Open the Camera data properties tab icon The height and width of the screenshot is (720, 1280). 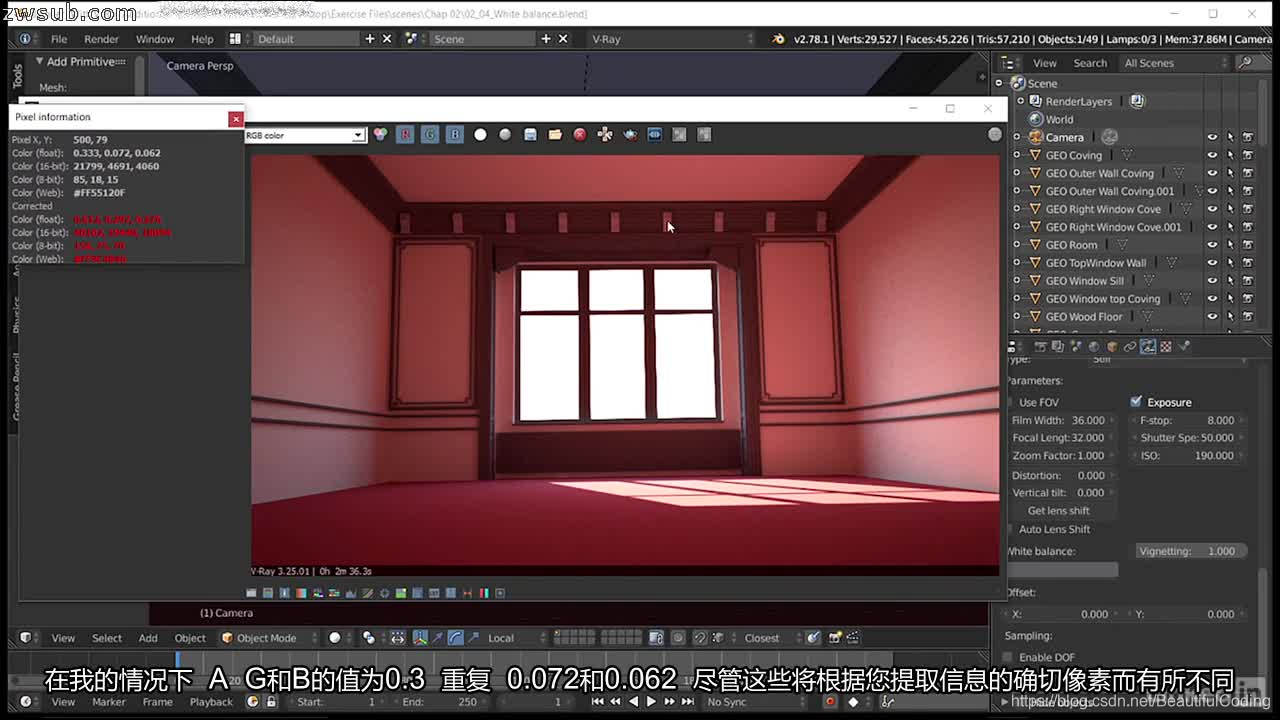point(1148,346)
